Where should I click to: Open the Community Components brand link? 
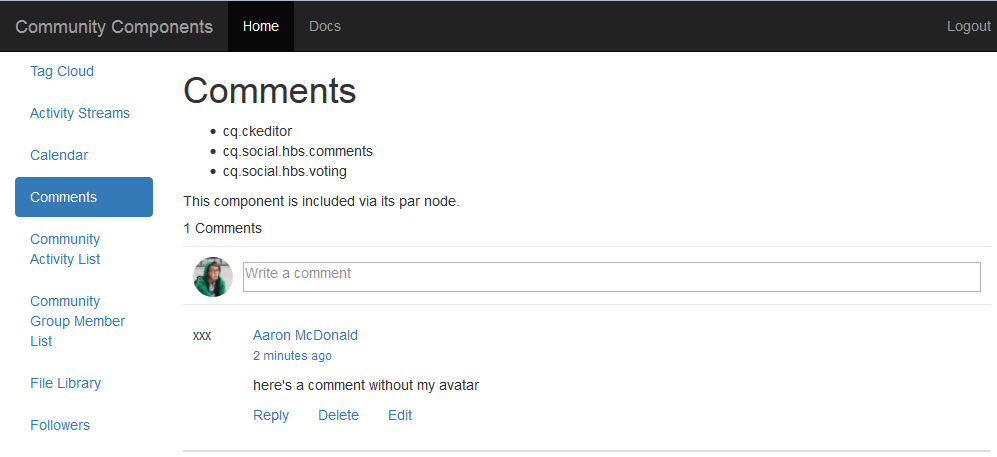(114, 26)
